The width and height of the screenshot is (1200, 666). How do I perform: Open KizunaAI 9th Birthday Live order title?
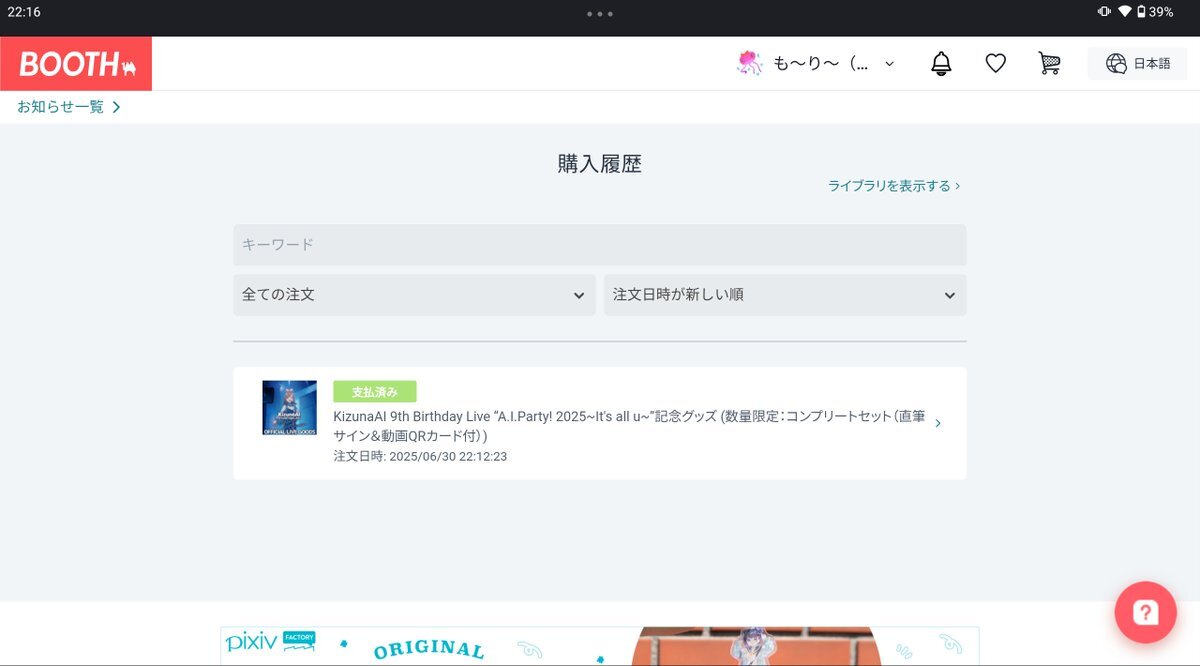tap(630, 426)
